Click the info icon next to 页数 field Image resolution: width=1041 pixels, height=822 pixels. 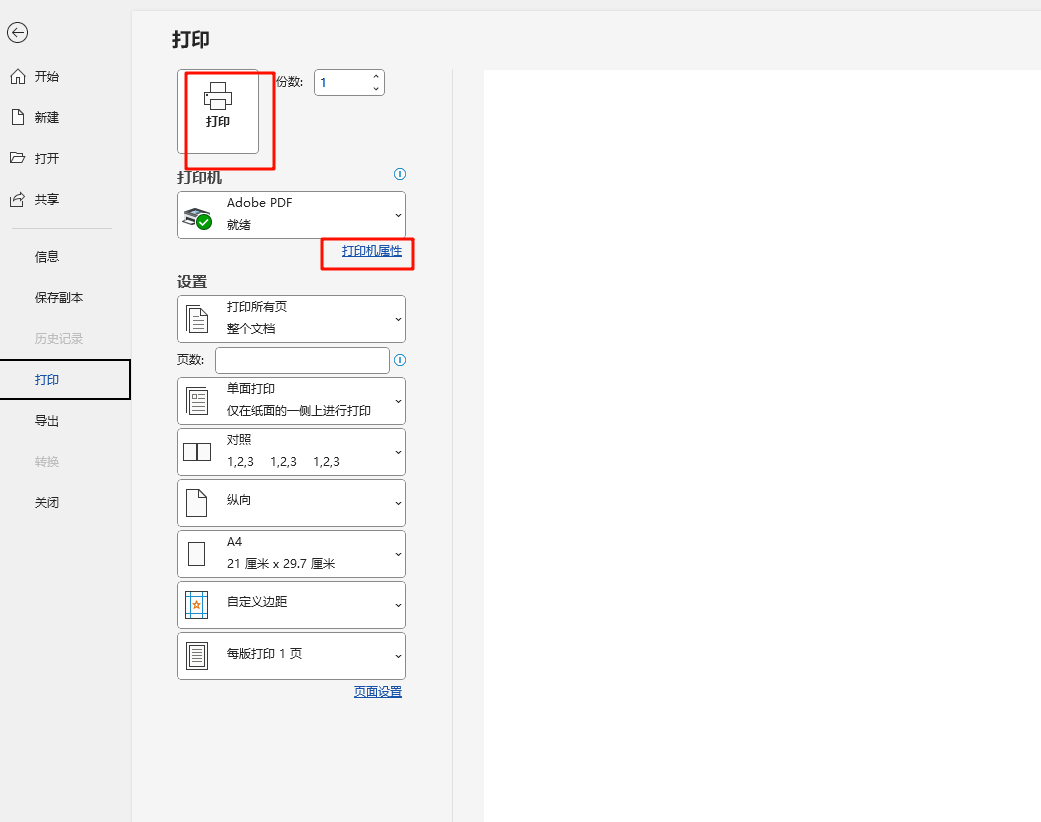(x=400, y=360)
